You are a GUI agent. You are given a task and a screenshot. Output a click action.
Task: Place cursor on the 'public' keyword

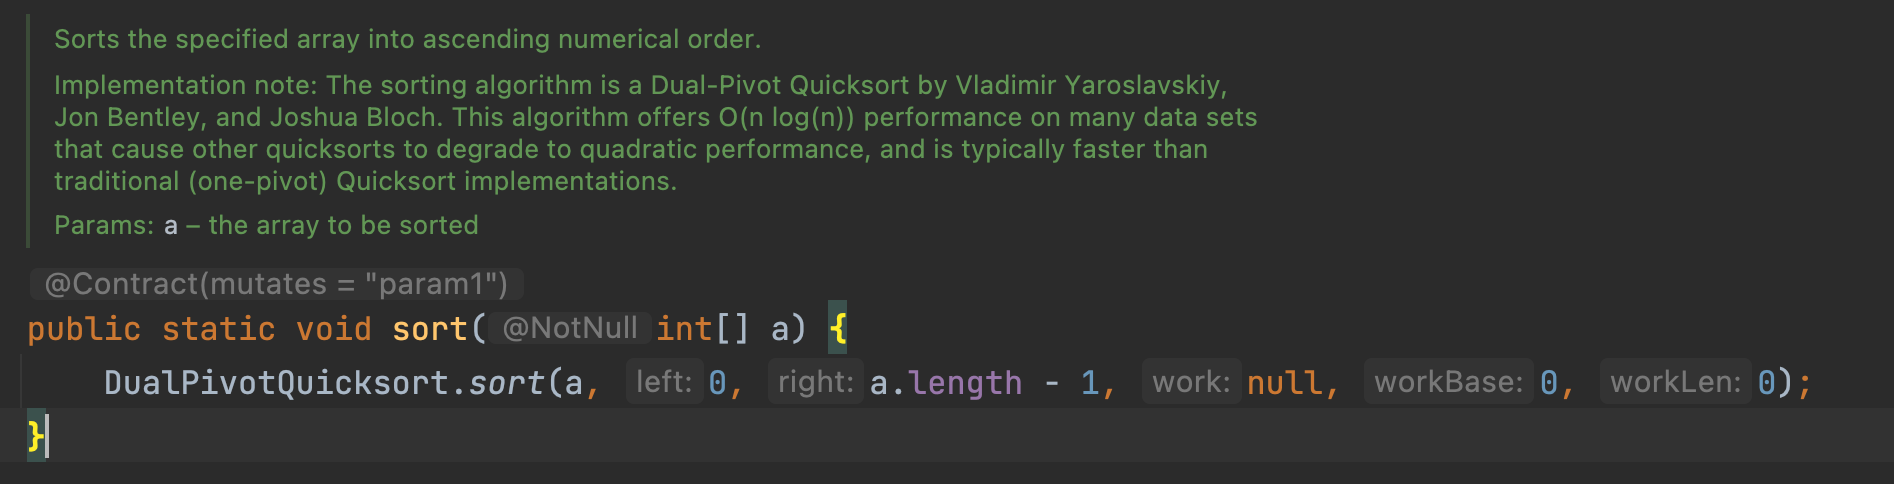pyautogui.click(x=84, y=329)
